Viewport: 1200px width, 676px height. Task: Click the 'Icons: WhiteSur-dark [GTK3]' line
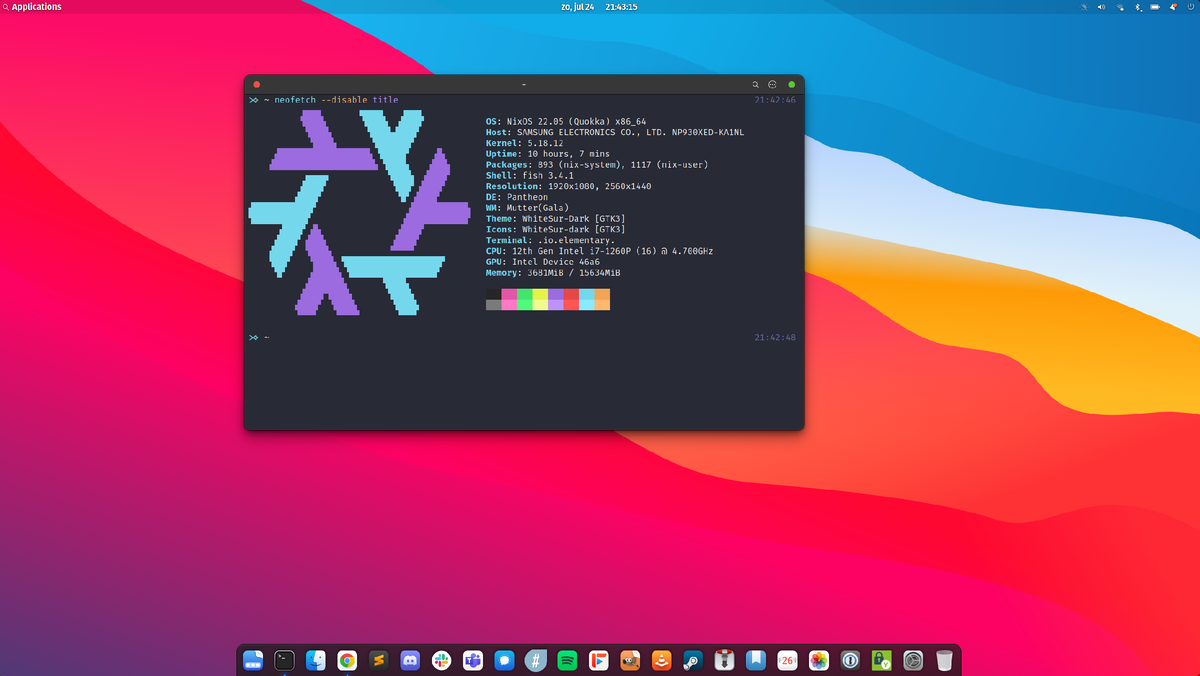coord(555,229)
